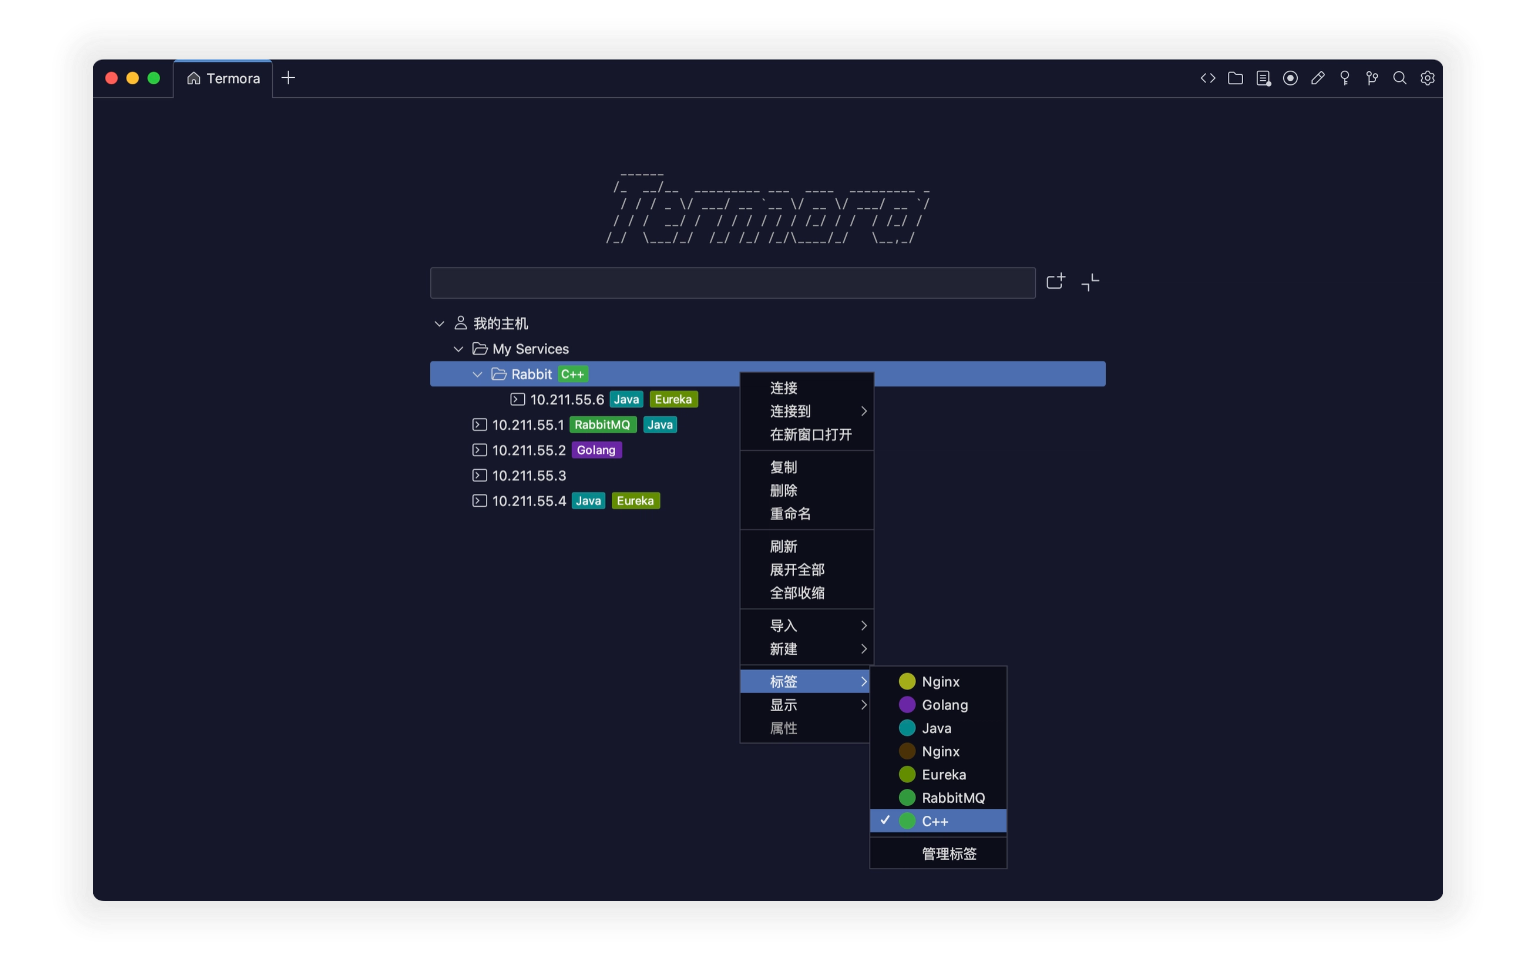The height and width of the screenshot is (960, 1536).
Task: Choose 在新窗口打开 from context menu
Action: [810, 435]
